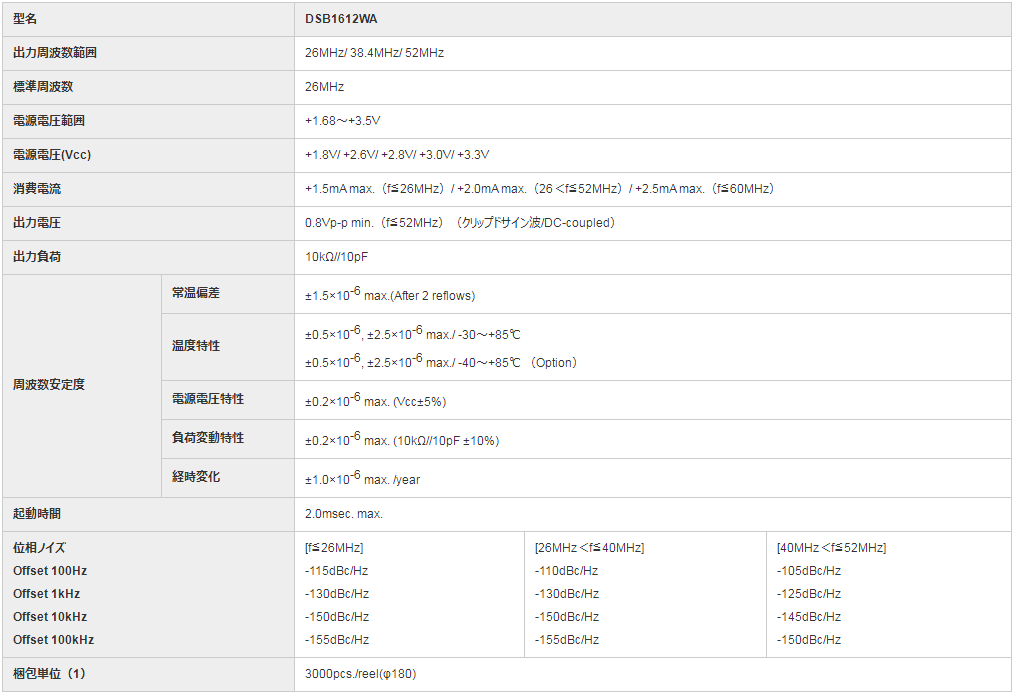Select the +1.68～+3.5V voltage range value
This screenshot has width=1015, height=695.
pyautogui.click(x=342, y=121)
